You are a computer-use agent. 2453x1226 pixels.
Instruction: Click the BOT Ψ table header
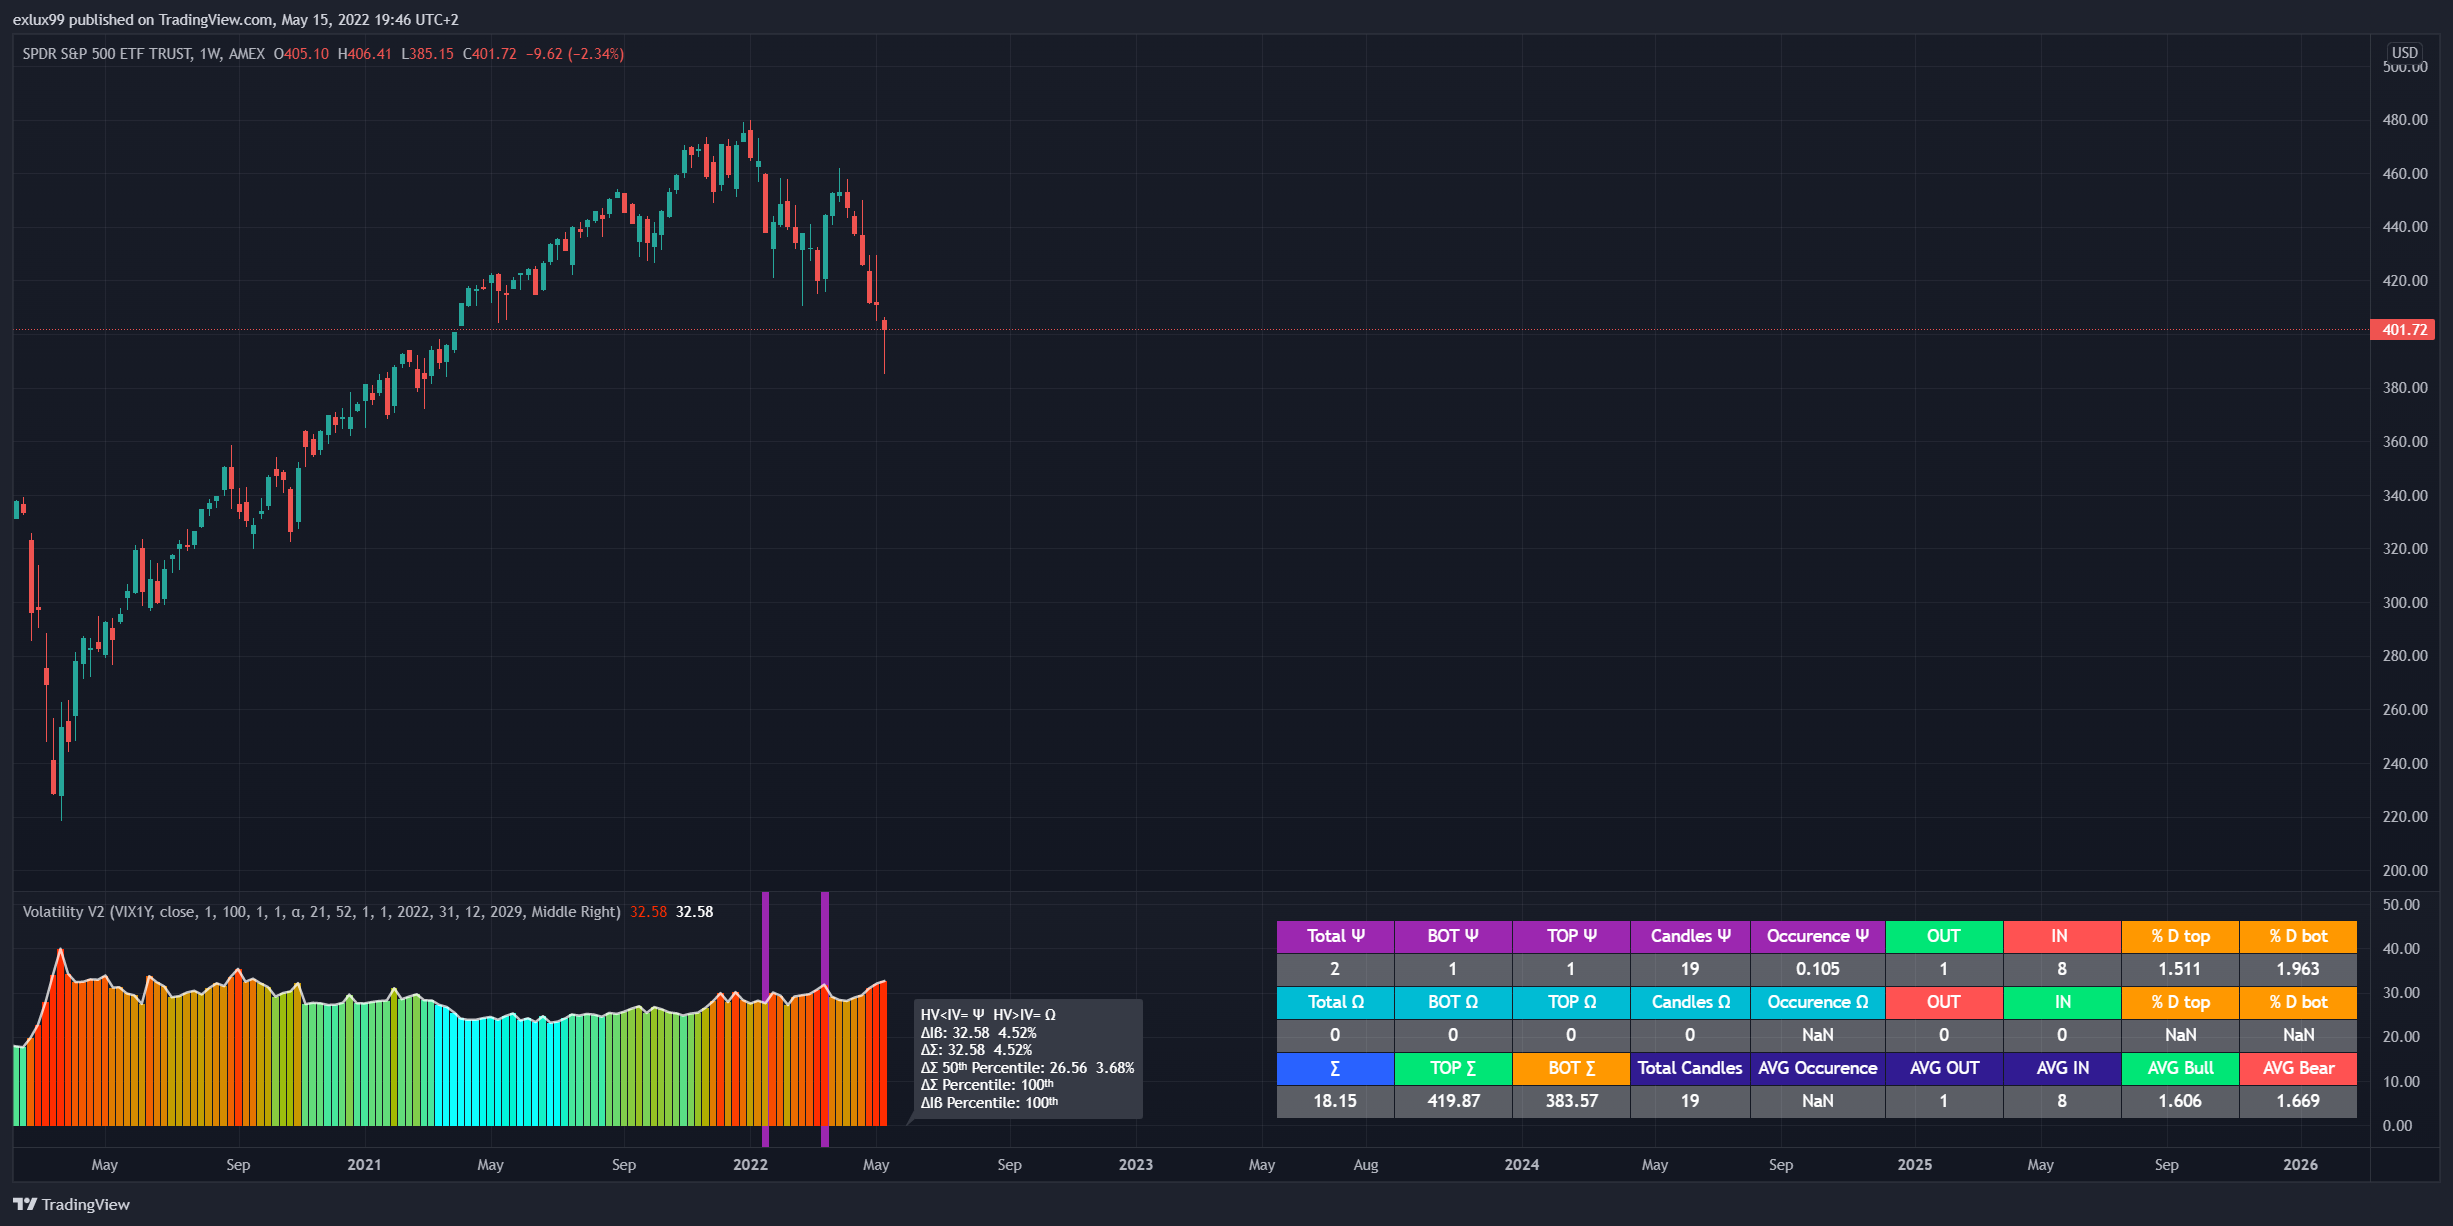(x=1453, y=937)
